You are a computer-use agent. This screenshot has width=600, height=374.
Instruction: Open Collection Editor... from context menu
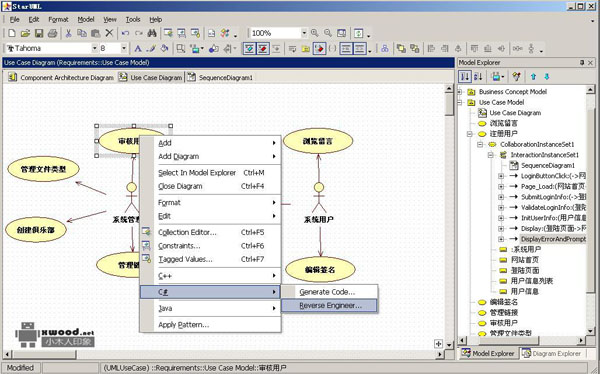[210, 232]
